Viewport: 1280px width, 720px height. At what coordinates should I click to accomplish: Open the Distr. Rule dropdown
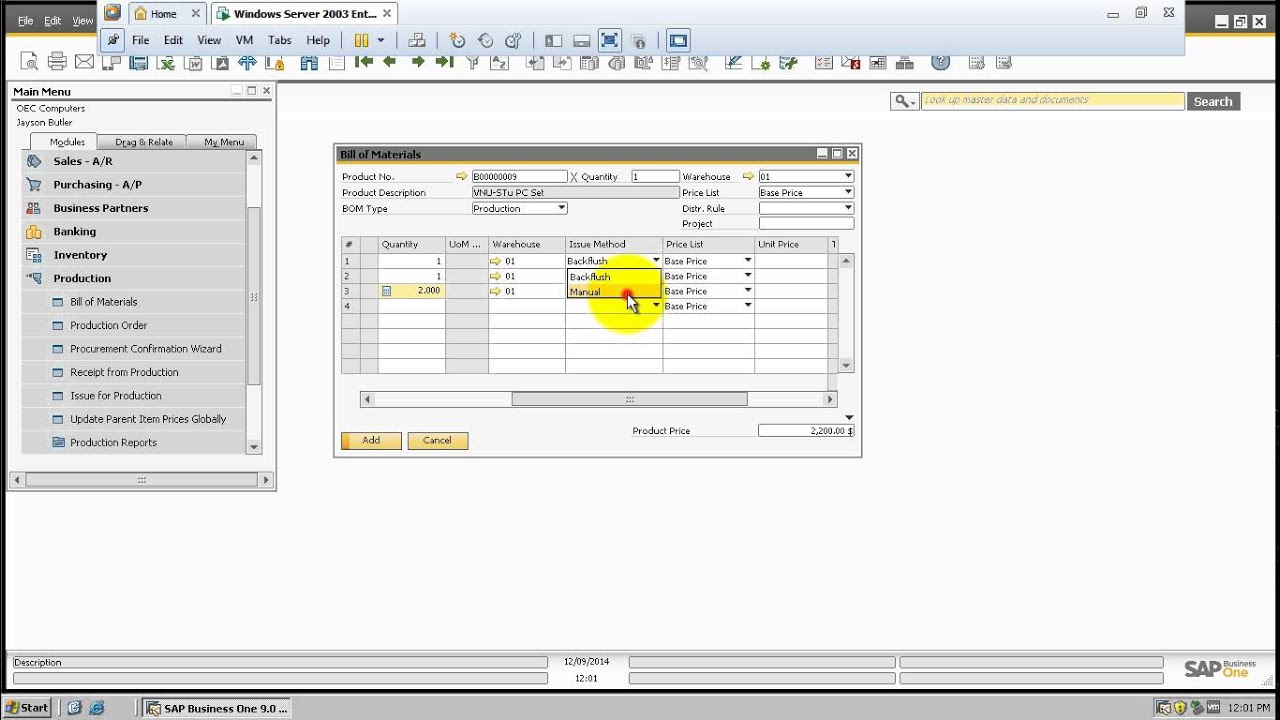pos(848,208)
